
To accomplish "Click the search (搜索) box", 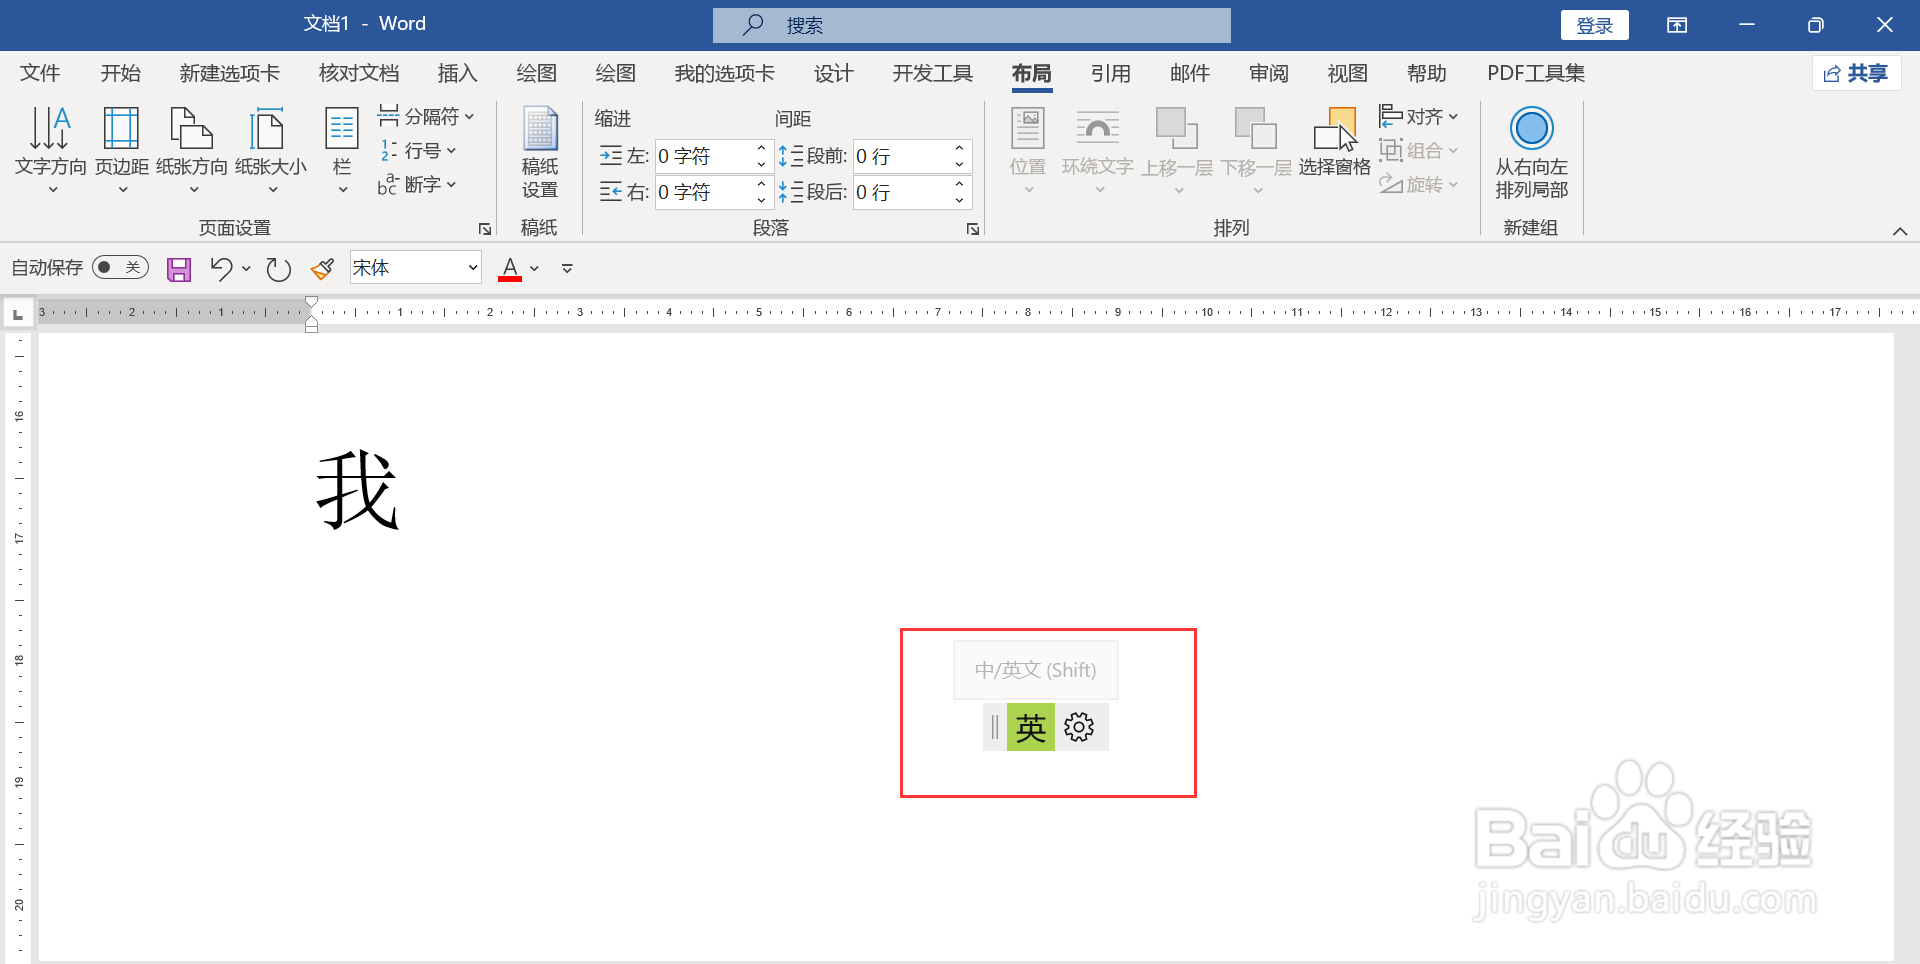I will pos(972,25).
